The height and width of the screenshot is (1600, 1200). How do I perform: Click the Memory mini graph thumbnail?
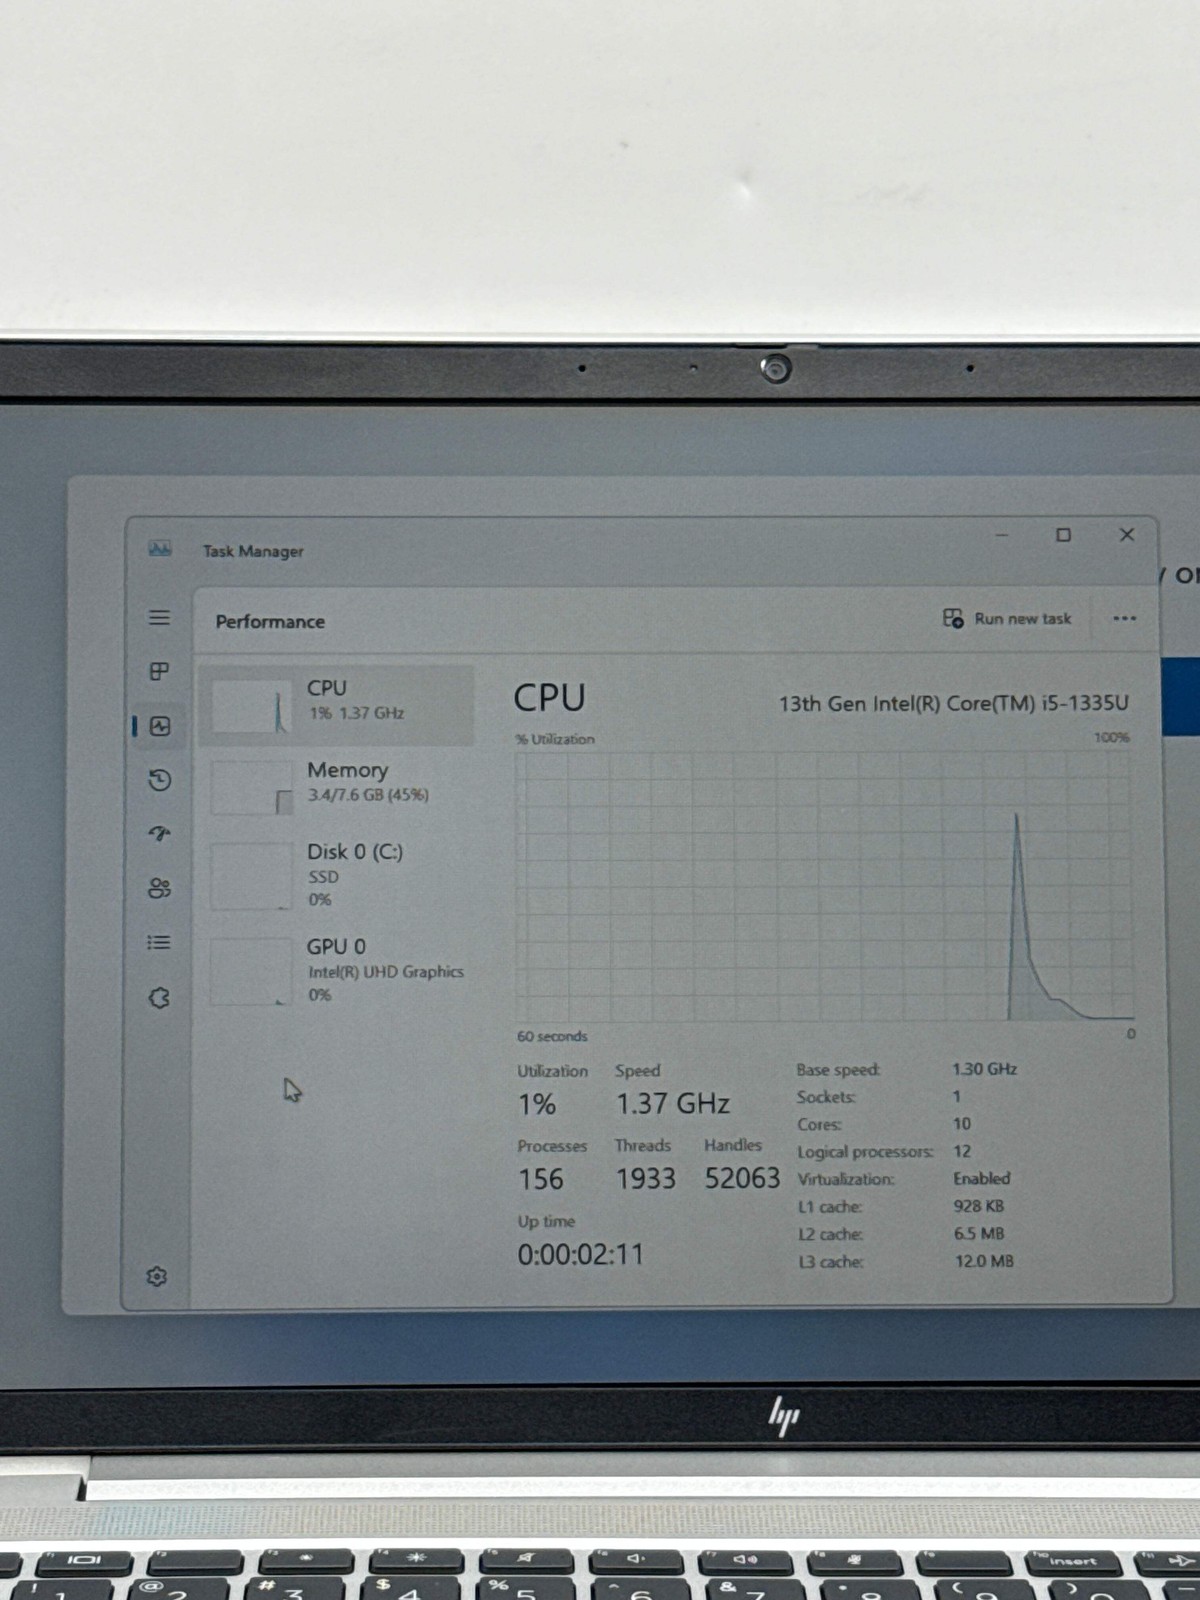[x=250, y=788]
